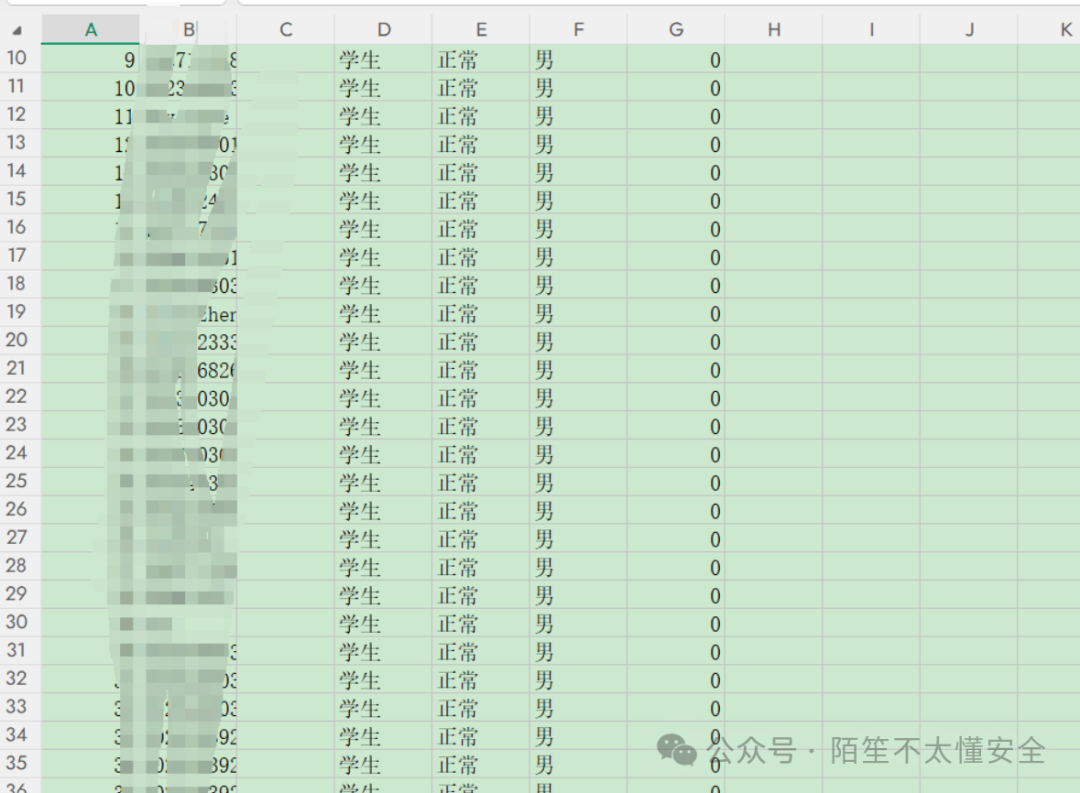Image resolution: width=1080 pixels, height=793 pixels.
Task: Select column E containing 正常 values
Action: 481,29
